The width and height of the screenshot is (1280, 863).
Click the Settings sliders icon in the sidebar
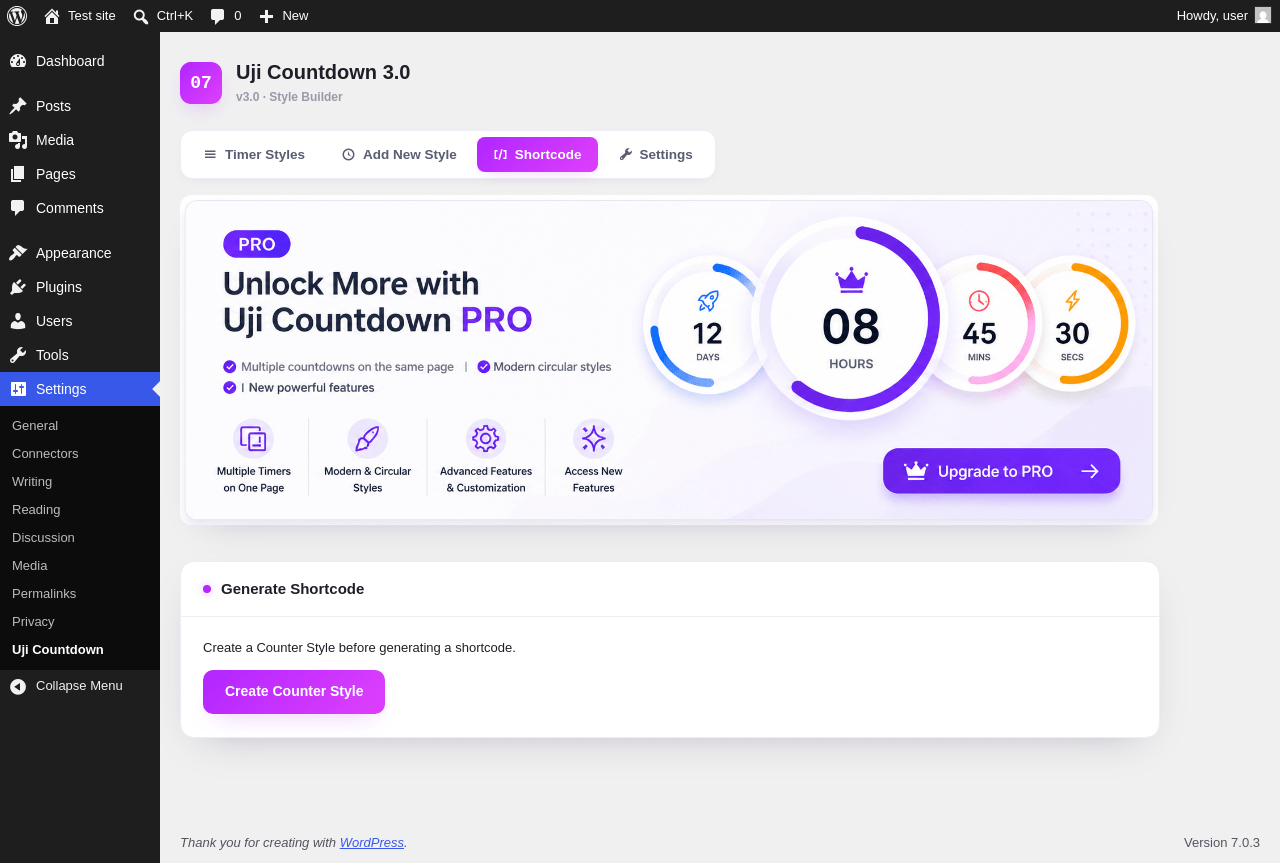(18, 389)
